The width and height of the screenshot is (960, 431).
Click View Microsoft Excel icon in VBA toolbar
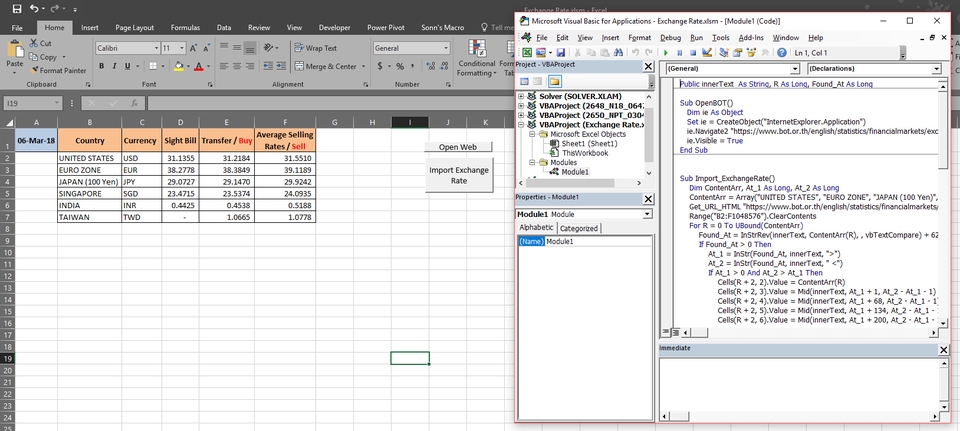point(527,53)
